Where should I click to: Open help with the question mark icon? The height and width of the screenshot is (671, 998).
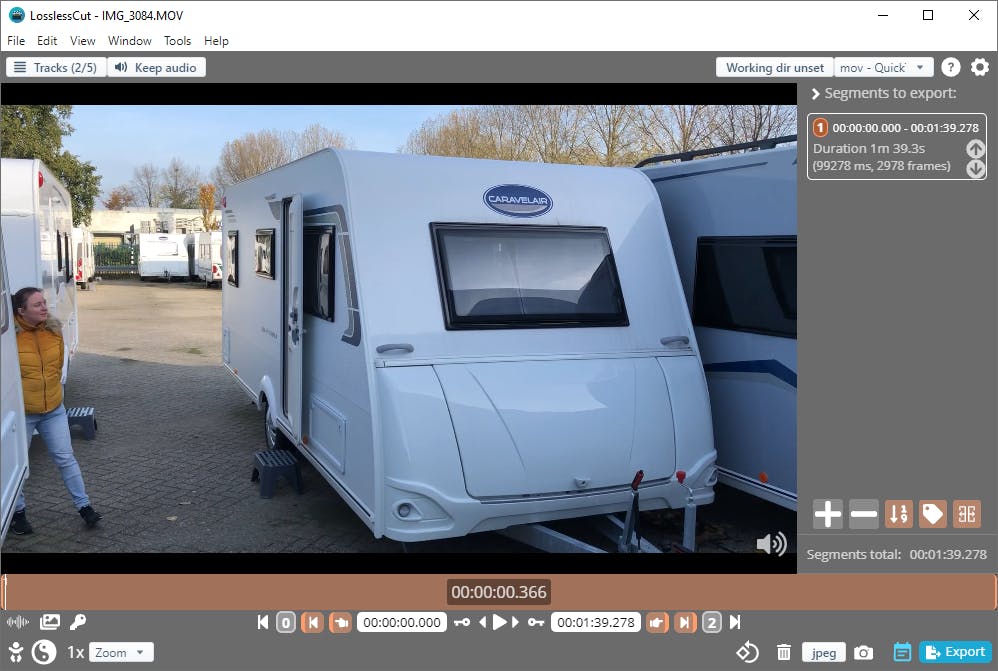[950, 67]
